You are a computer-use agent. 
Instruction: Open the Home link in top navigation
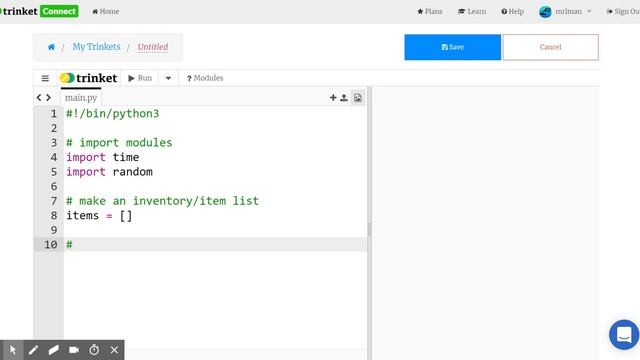pyautogui.click(x=106, y=11)
